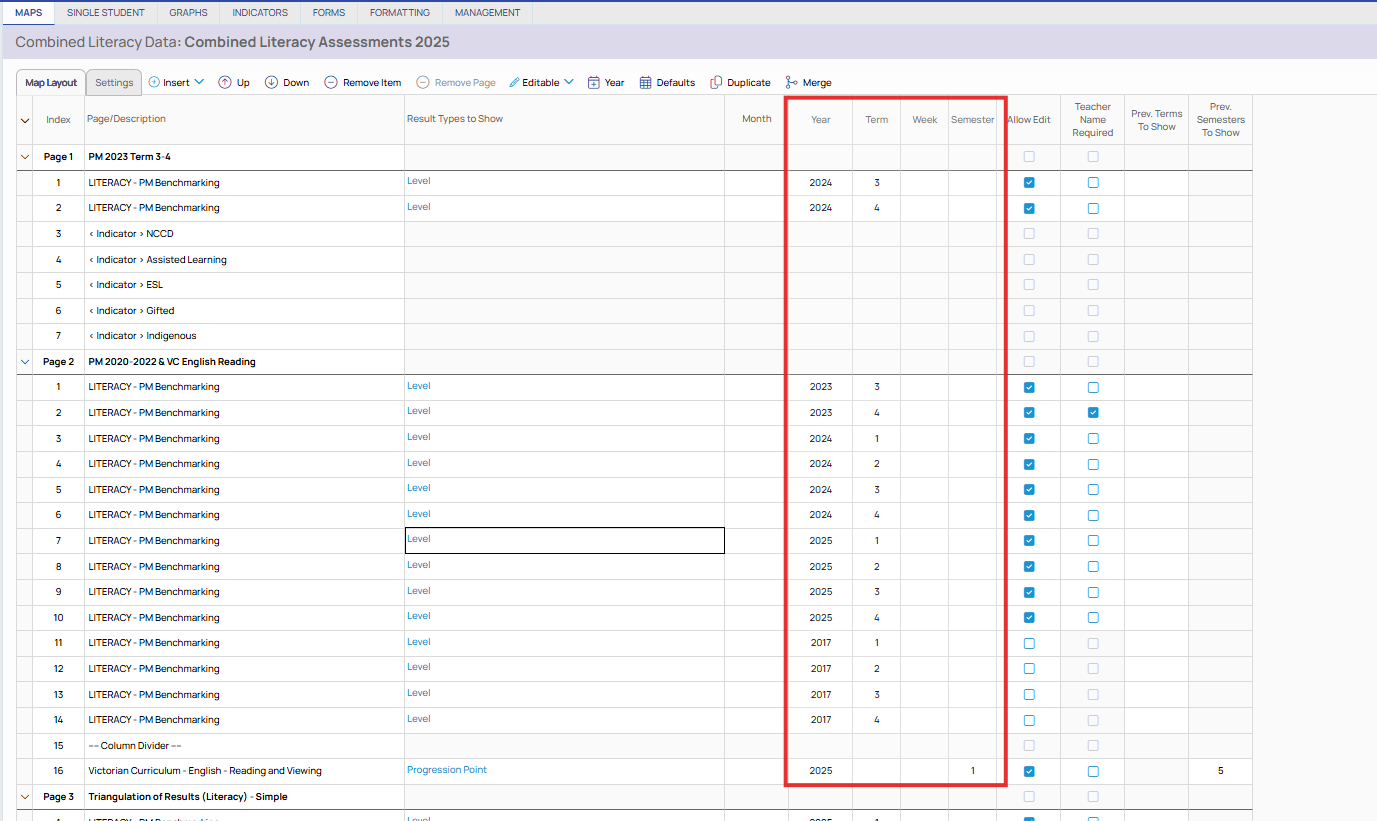Toggle Allow Edit for the 2025 Term 4 row

pos(1029,618)
